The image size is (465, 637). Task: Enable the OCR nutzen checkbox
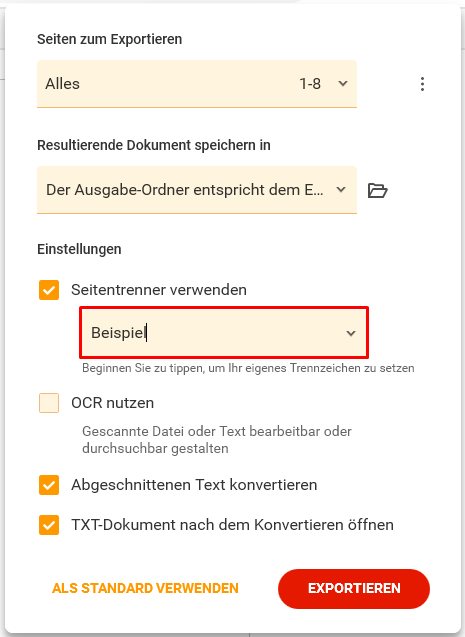[49, 403]
